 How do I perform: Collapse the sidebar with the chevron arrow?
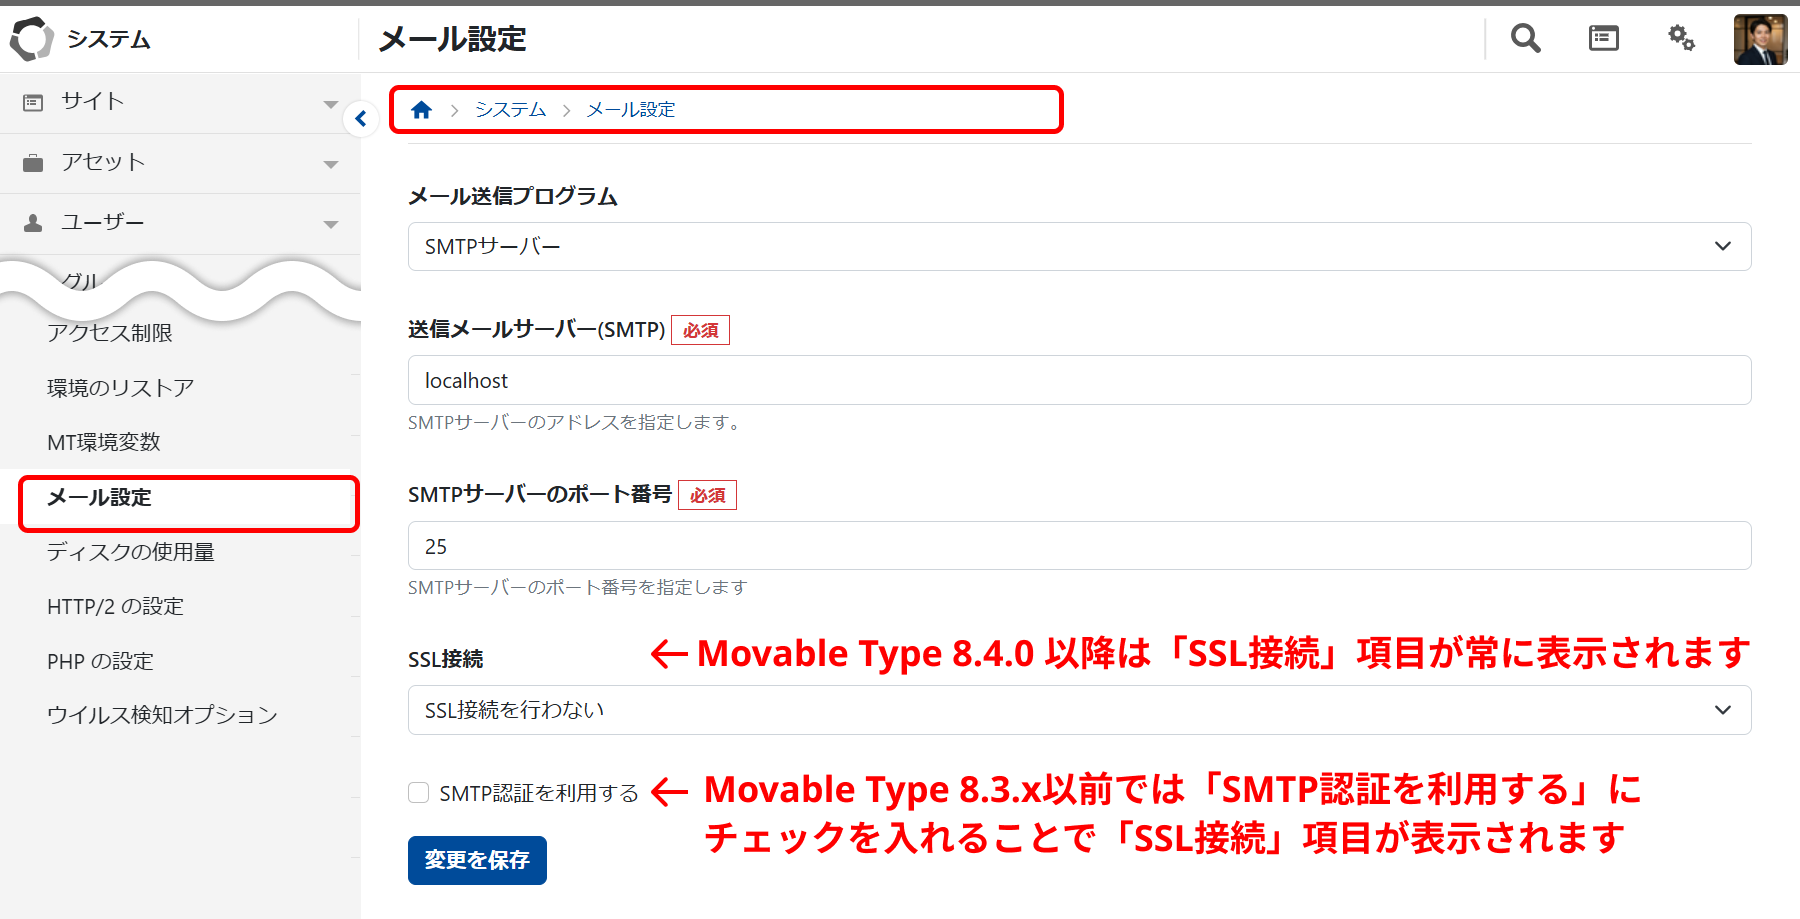[x=360, y=118]
